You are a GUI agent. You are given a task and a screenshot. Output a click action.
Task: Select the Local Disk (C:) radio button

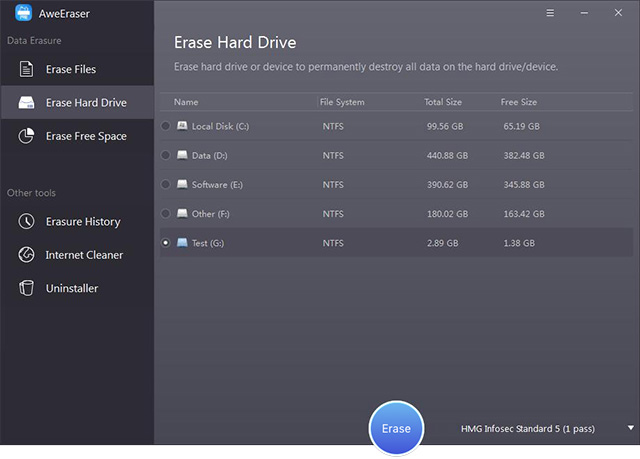[x=166, y=126]
